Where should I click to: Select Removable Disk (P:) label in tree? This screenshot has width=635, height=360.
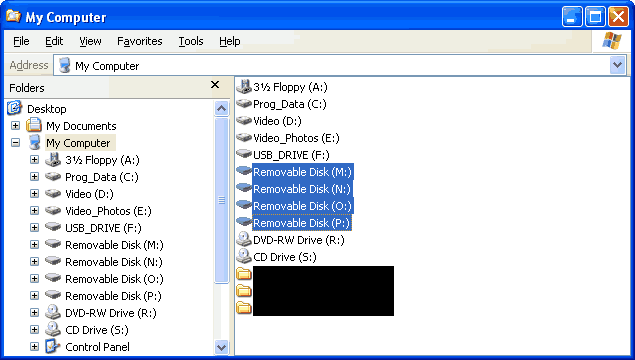point(113,296)
